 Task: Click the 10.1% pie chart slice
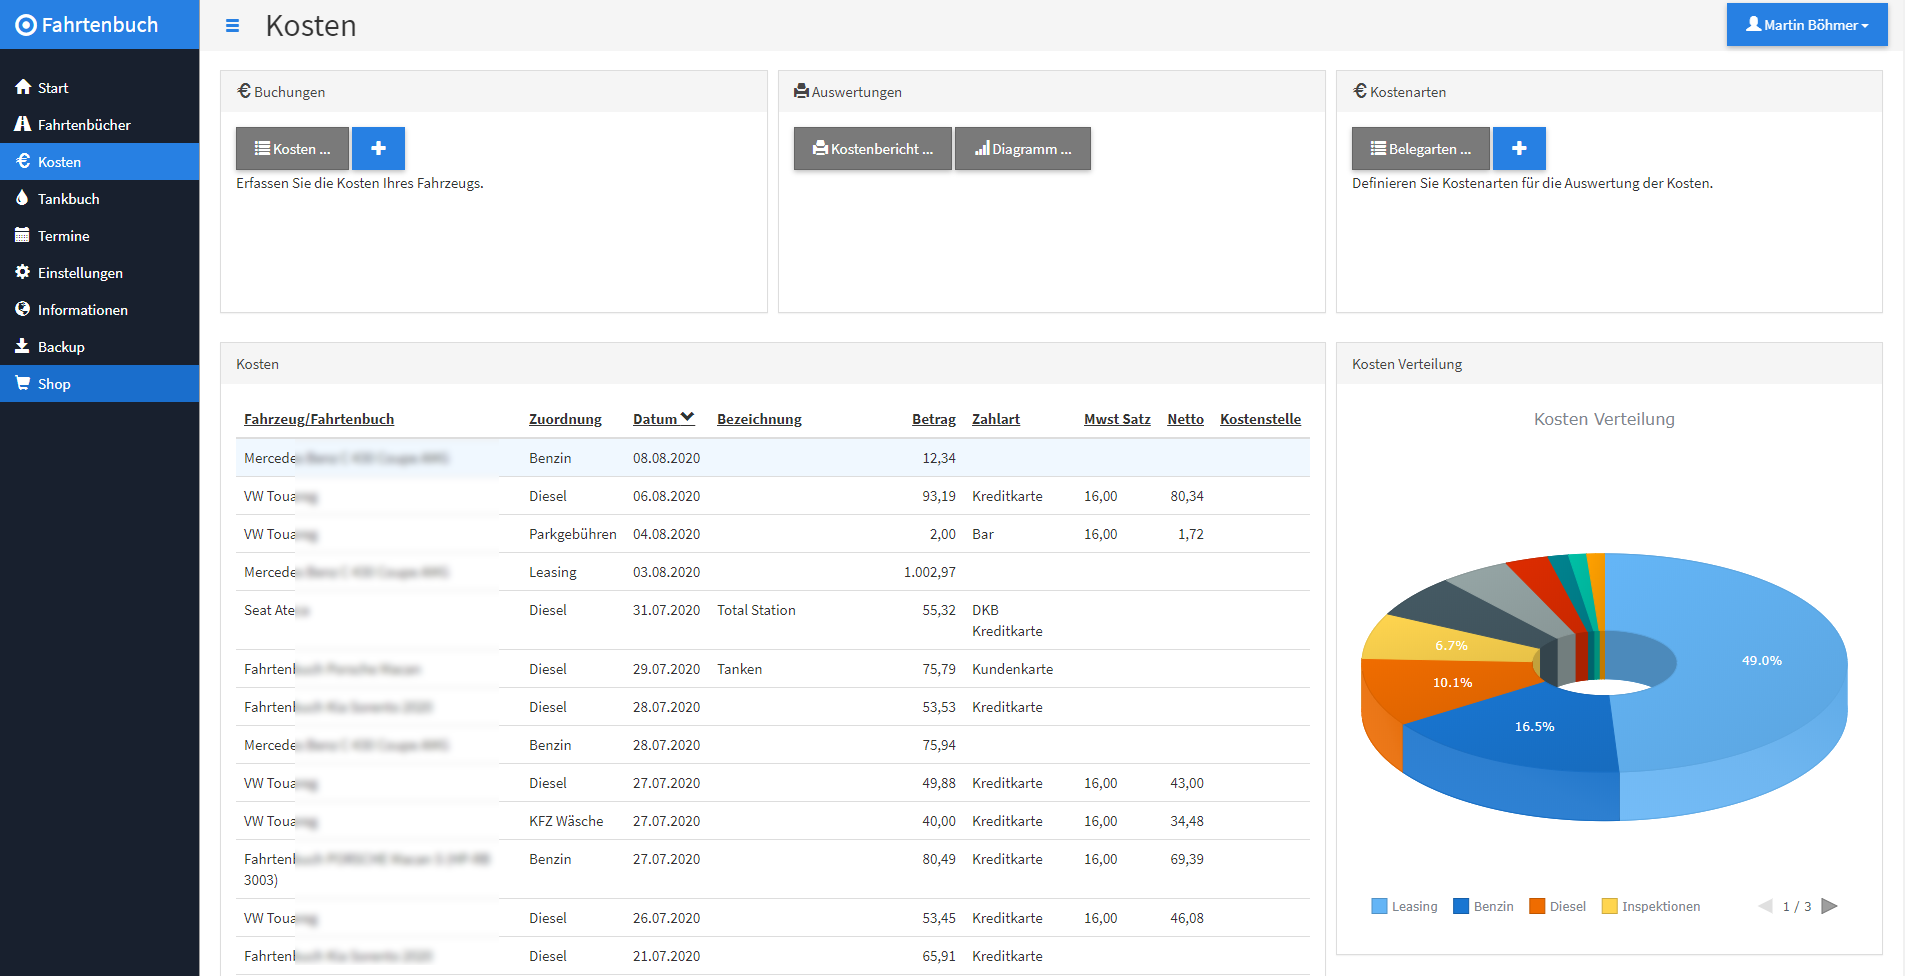pos(1452,683)
